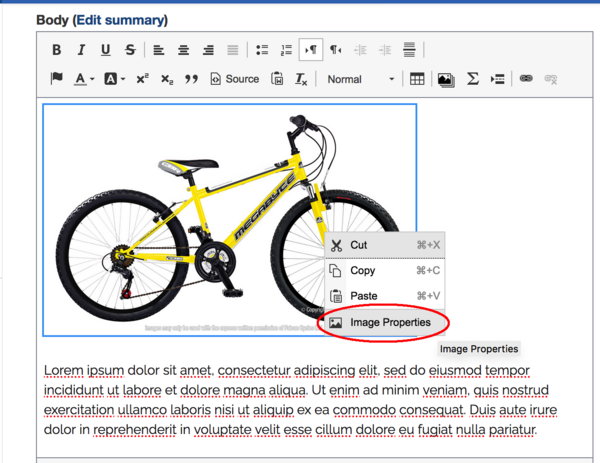Viewport: 600px width, 463px height.
Task: Click the insert image toolbar icon
Action: (445, 79)
